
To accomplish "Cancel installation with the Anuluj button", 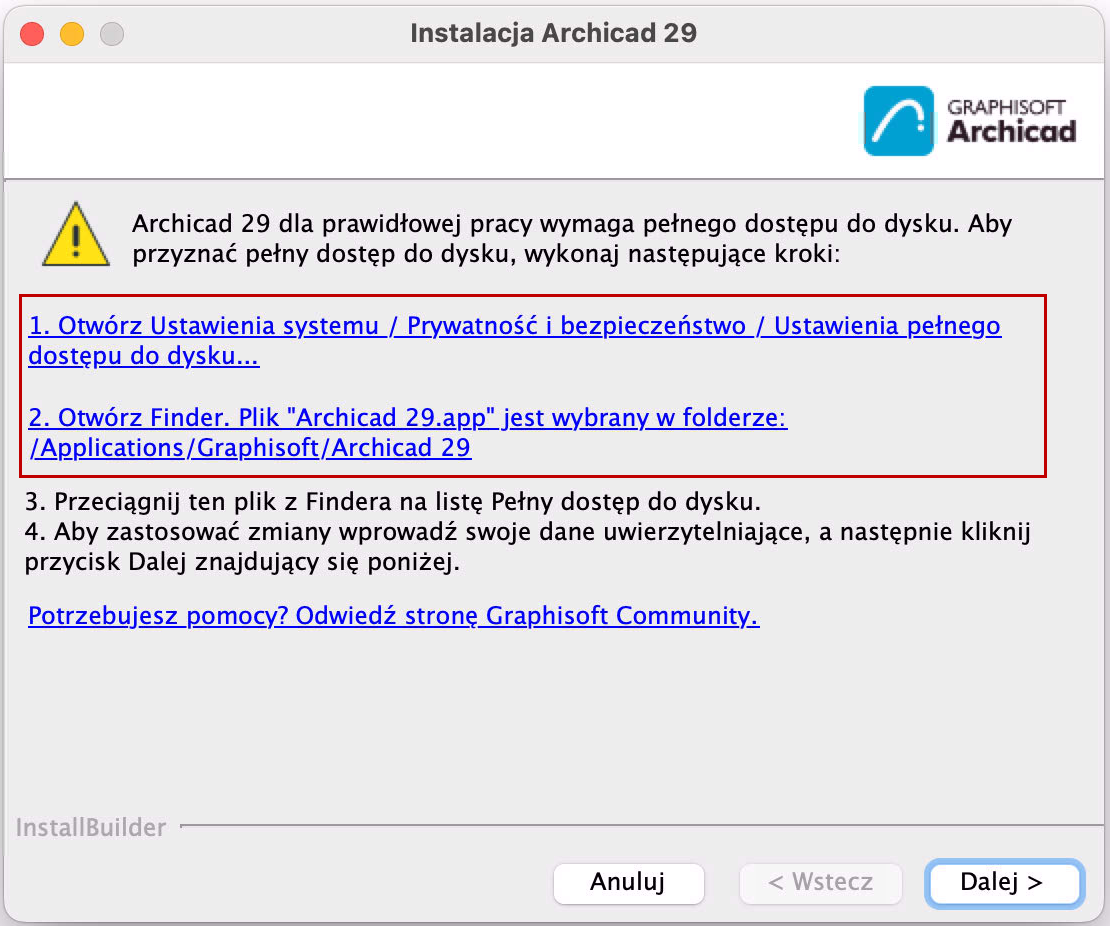I will click(629, 882).
